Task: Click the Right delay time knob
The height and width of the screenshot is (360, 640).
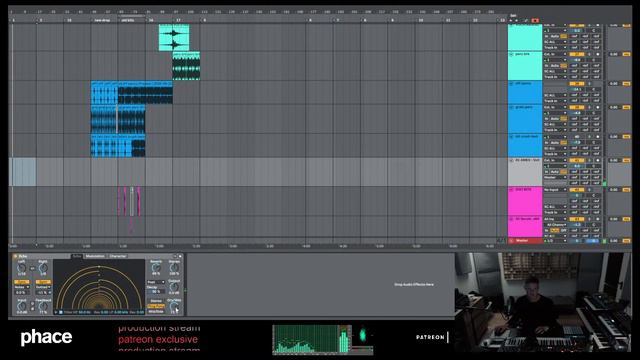Action: point(43,268)
